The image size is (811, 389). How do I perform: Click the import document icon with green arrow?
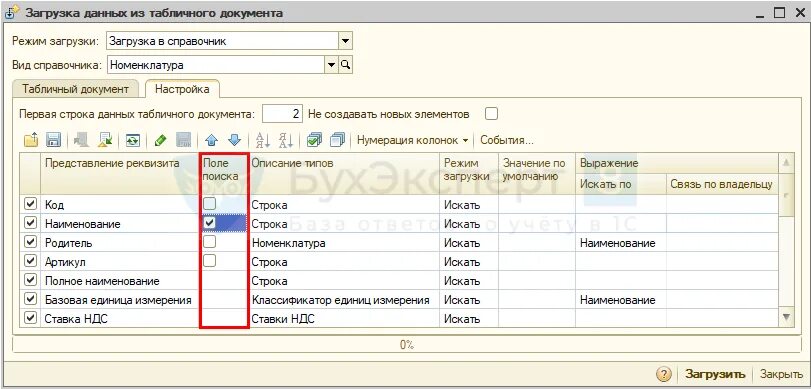coord(106,140)
